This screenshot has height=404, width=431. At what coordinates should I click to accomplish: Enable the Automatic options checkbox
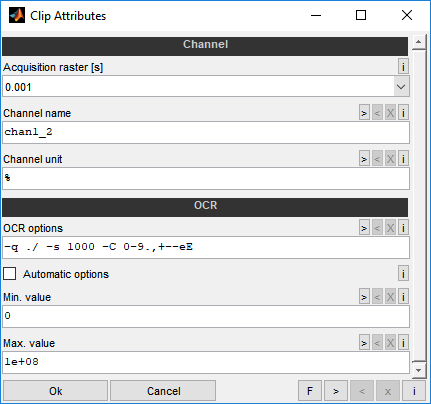(x=10, y=274)
